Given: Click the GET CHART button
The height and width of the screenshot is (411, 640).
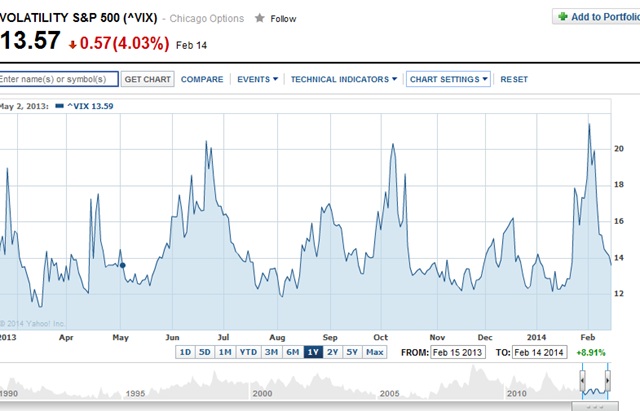Looking at the screenshot, I should 147,79.
